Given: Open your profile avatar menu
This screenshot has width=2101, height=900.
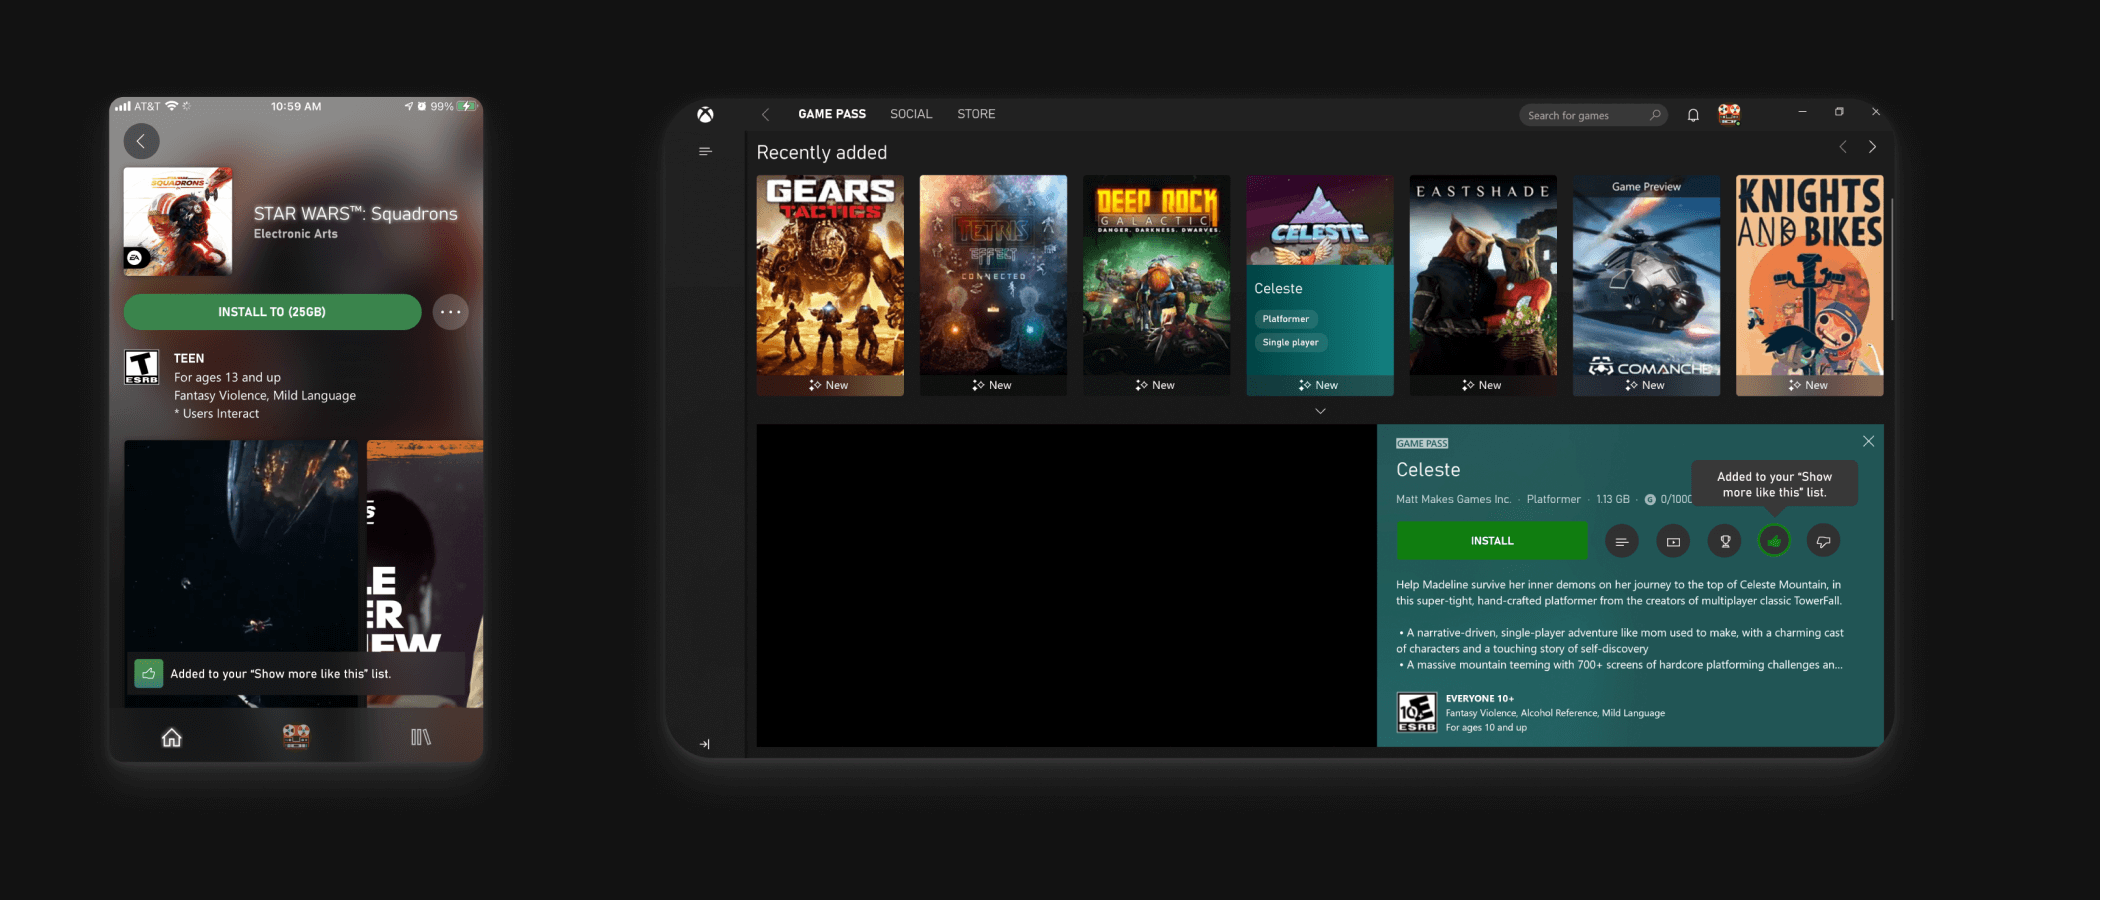Looking at the screenshot, I should (1729, 114).
